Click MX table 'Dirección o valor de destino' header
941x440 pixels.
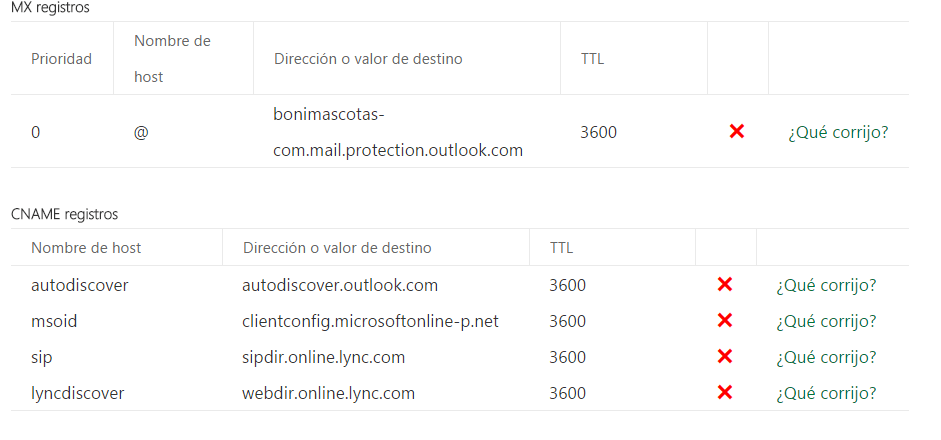click(x=368, y=59)
